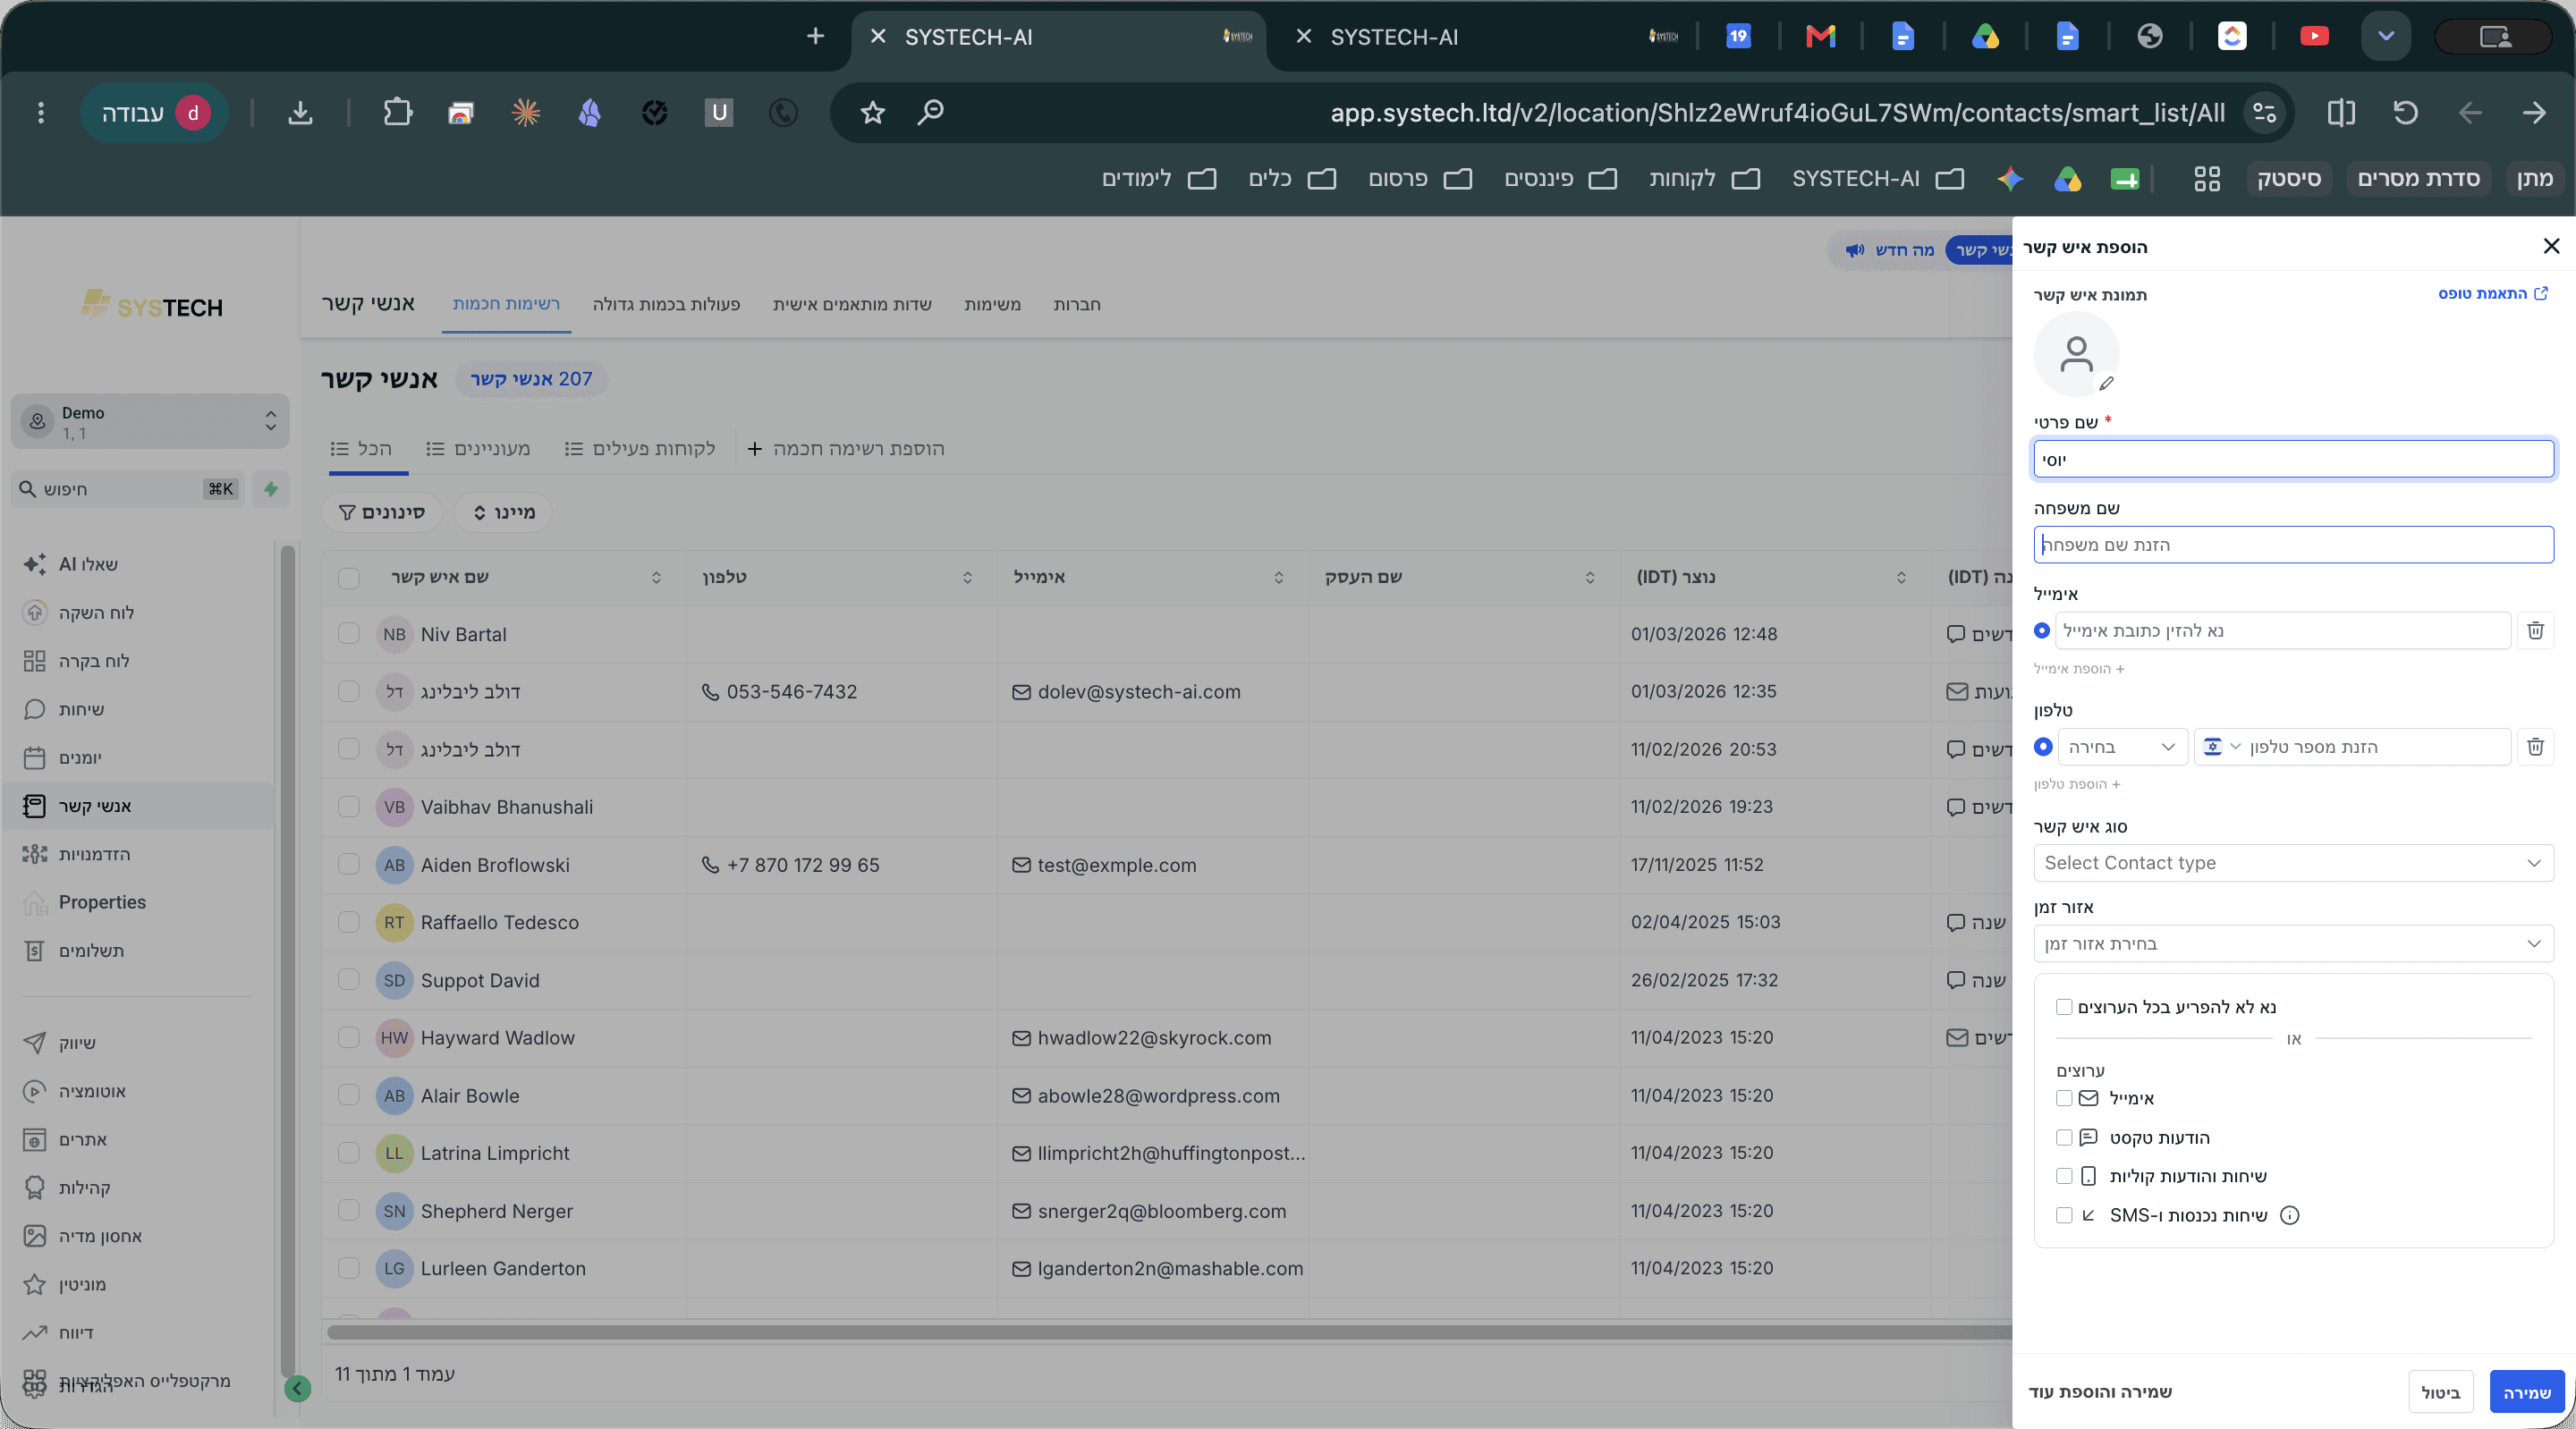Viewport: 2576px width, 1429px height.
Task: Select the primary email radio button
Action: click(x=2042, y=630)
